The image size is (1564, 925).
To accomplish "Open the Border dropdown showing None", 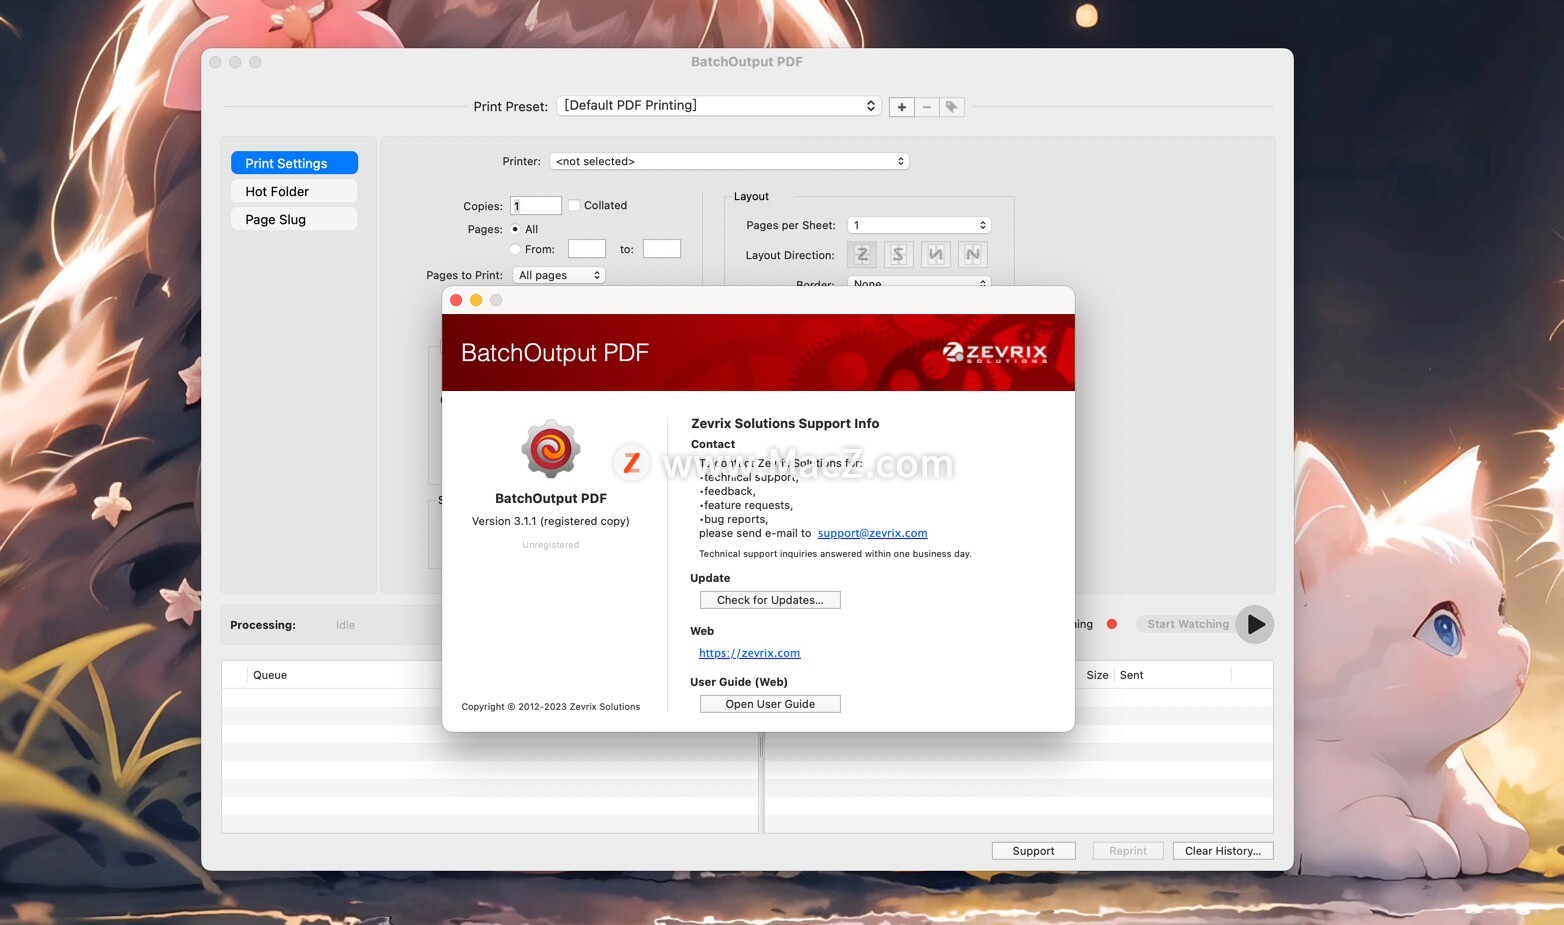I will coord(919,282).
